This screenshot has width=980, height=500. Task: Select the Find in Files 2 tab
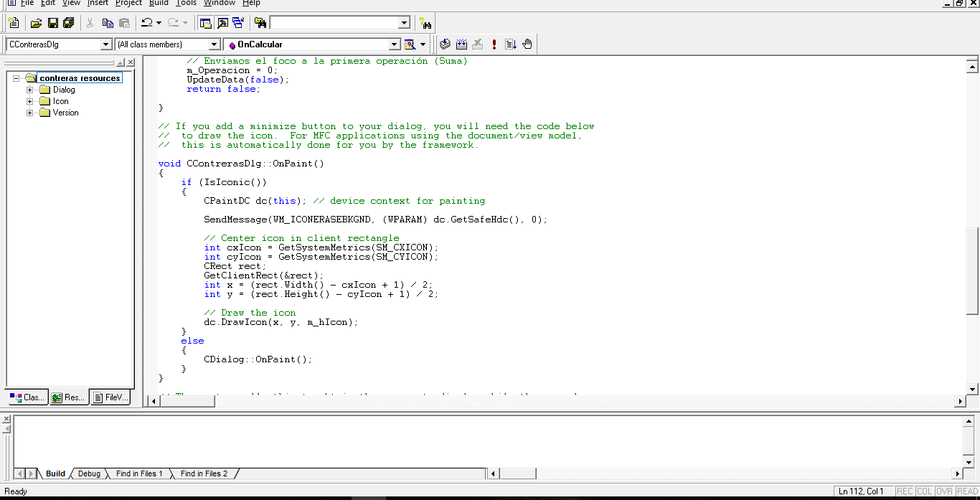204,474
